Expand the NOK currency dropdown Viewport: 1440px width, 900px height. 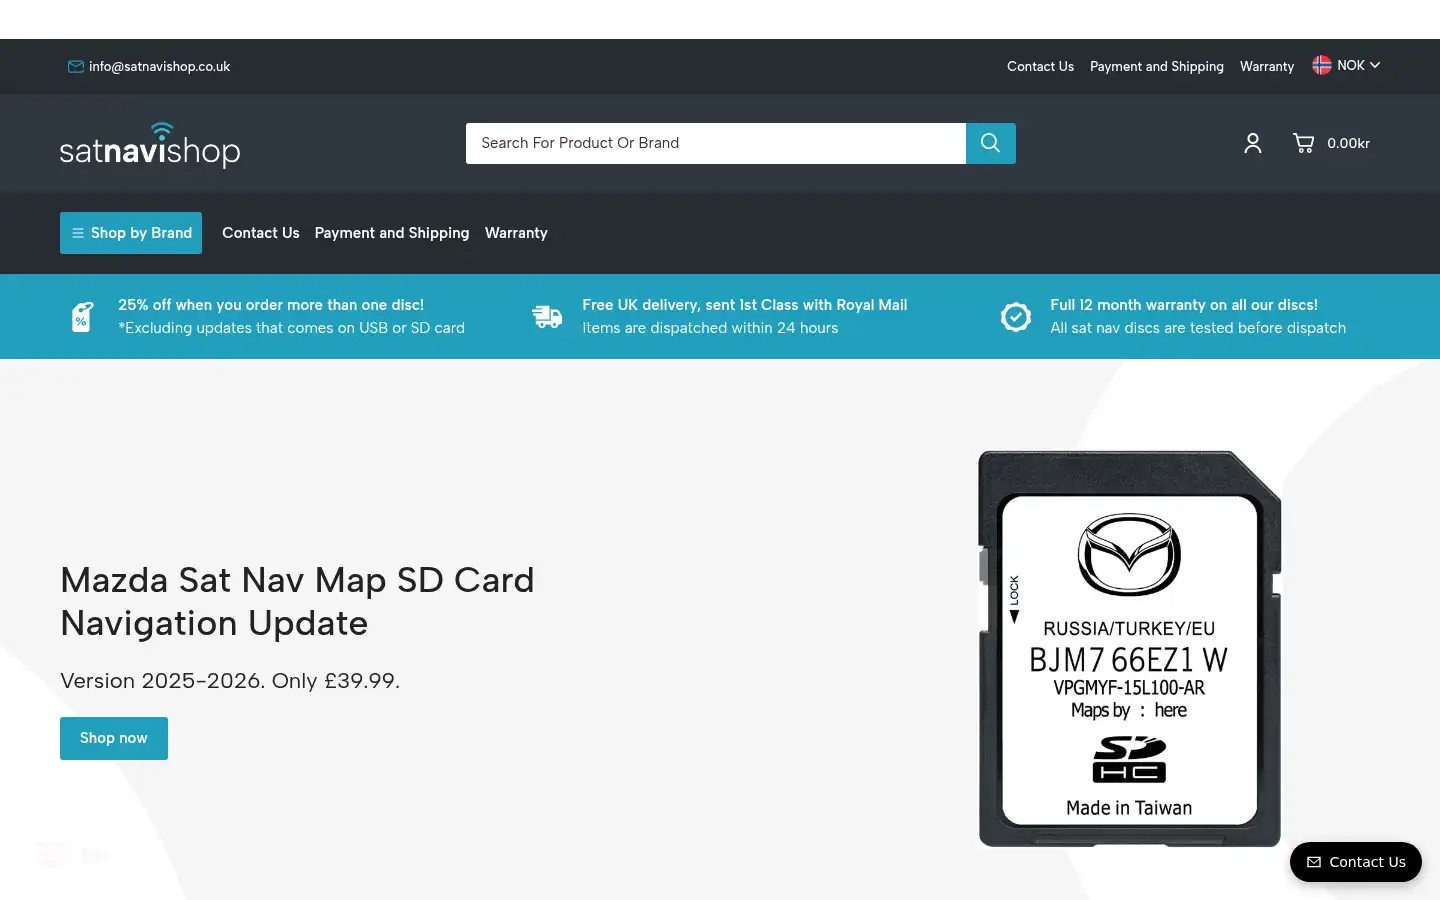click(1358, 65)
